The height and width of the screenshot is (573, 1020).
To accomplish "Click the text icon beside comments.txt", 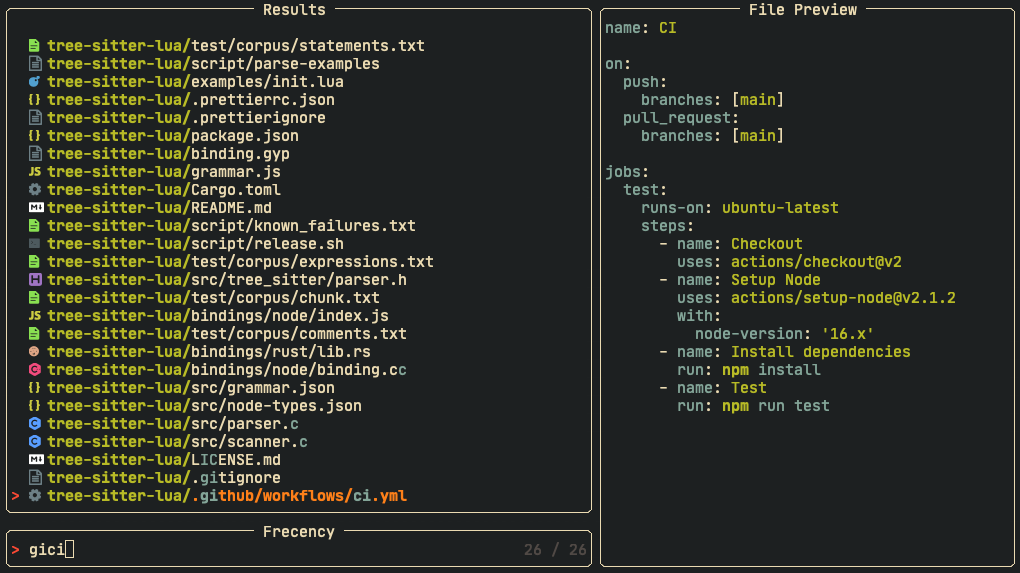I will pyautogui.click(x=34, y=334).
